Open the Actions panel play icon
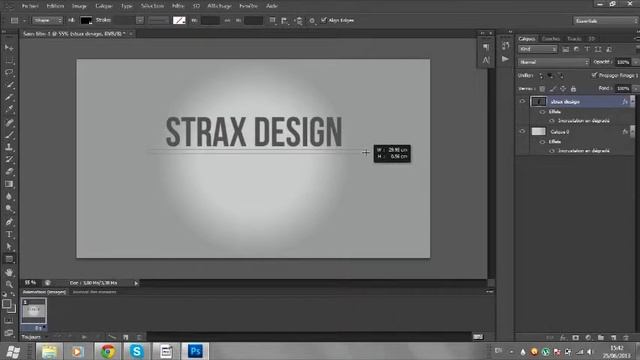Image resolution: width=640 pixels, height=360 pixels. [x=505, y=59]
